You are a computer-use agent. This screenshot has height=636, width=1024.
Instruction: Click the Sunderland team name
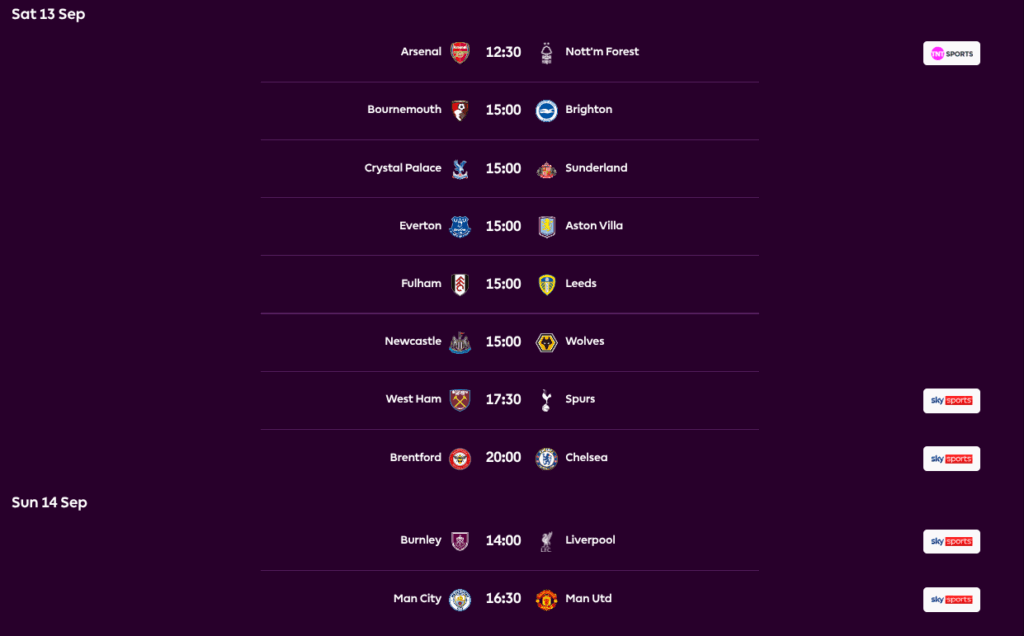pyautogui.click(x=596, y=168)
